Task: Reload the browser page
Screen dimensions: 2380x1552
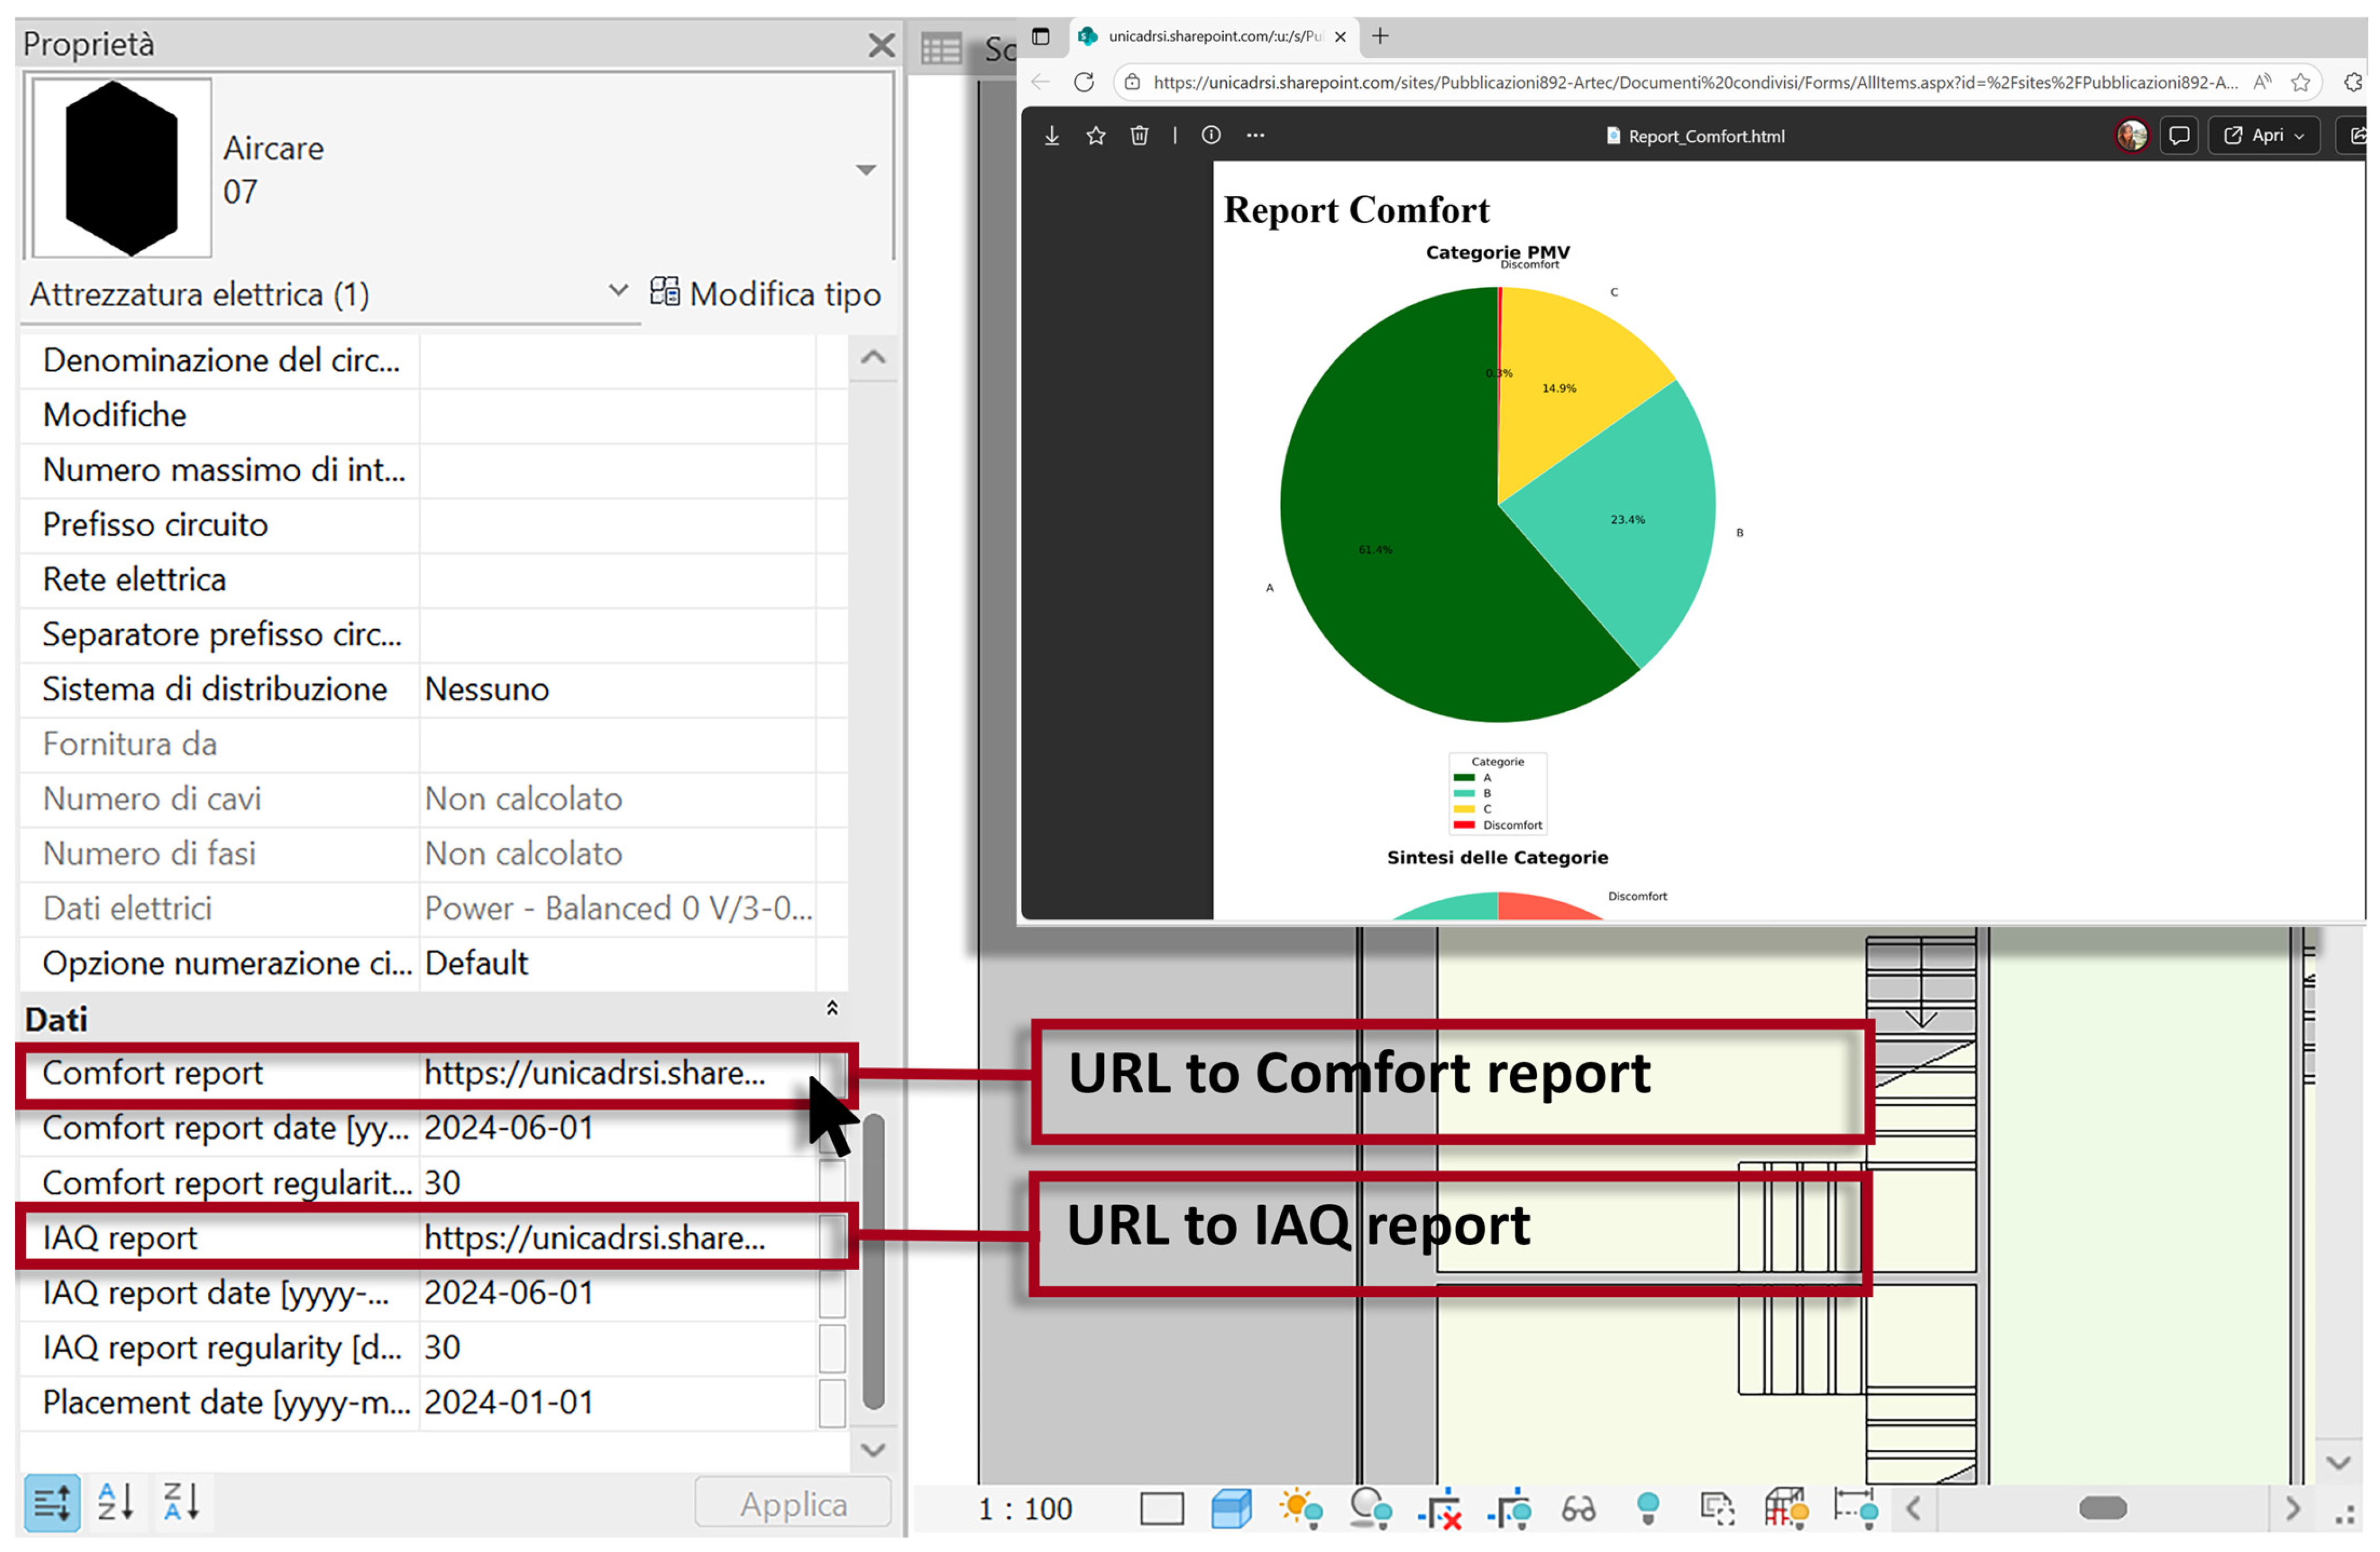Action: point(1084,82)
